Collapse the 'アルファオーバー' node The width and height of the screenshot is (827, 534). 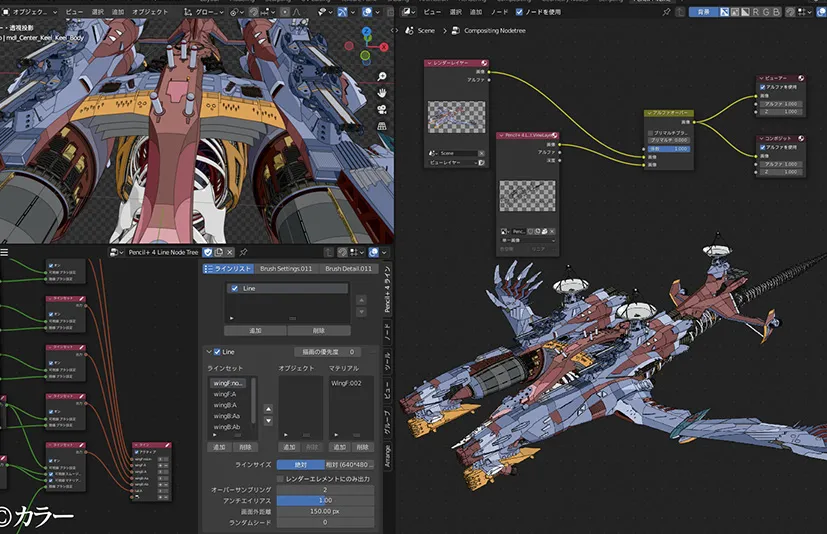pos(650,114)
